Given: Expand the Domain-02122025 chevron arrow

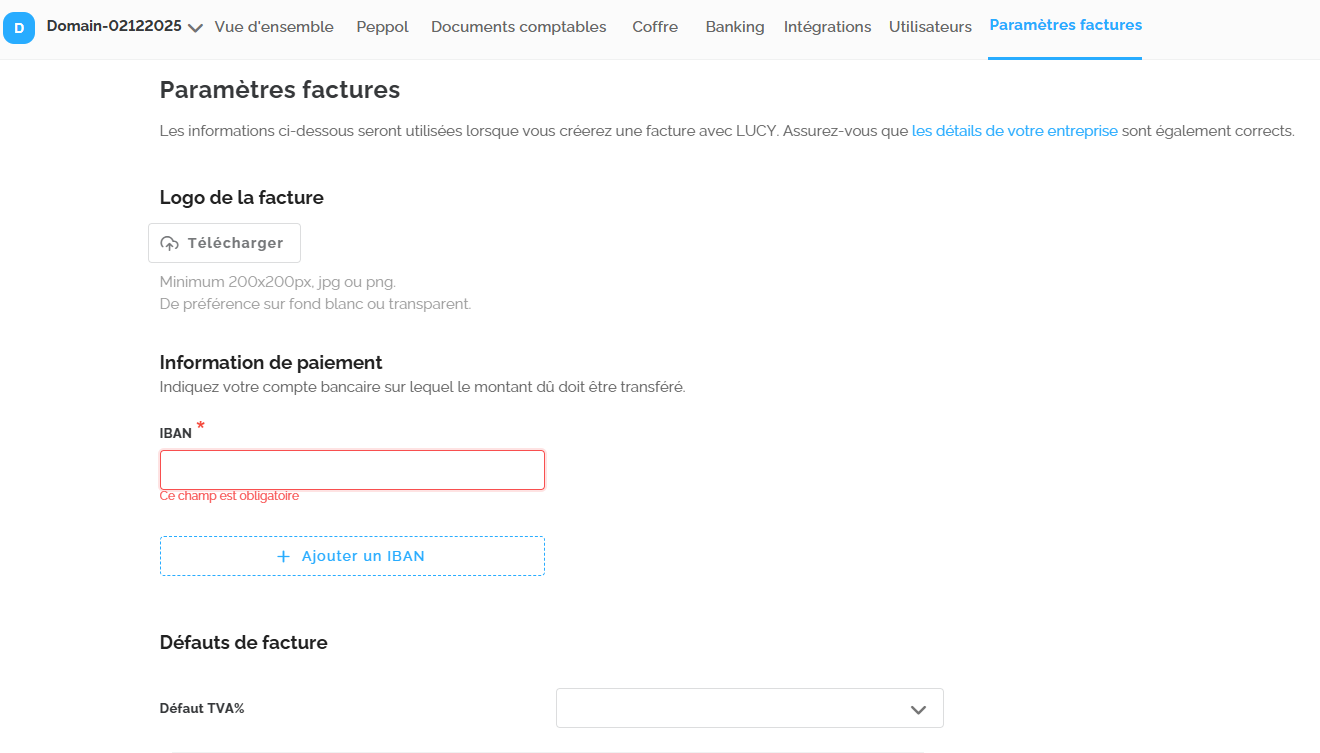Looking at the screenshot, I should [x=195, y=28].
